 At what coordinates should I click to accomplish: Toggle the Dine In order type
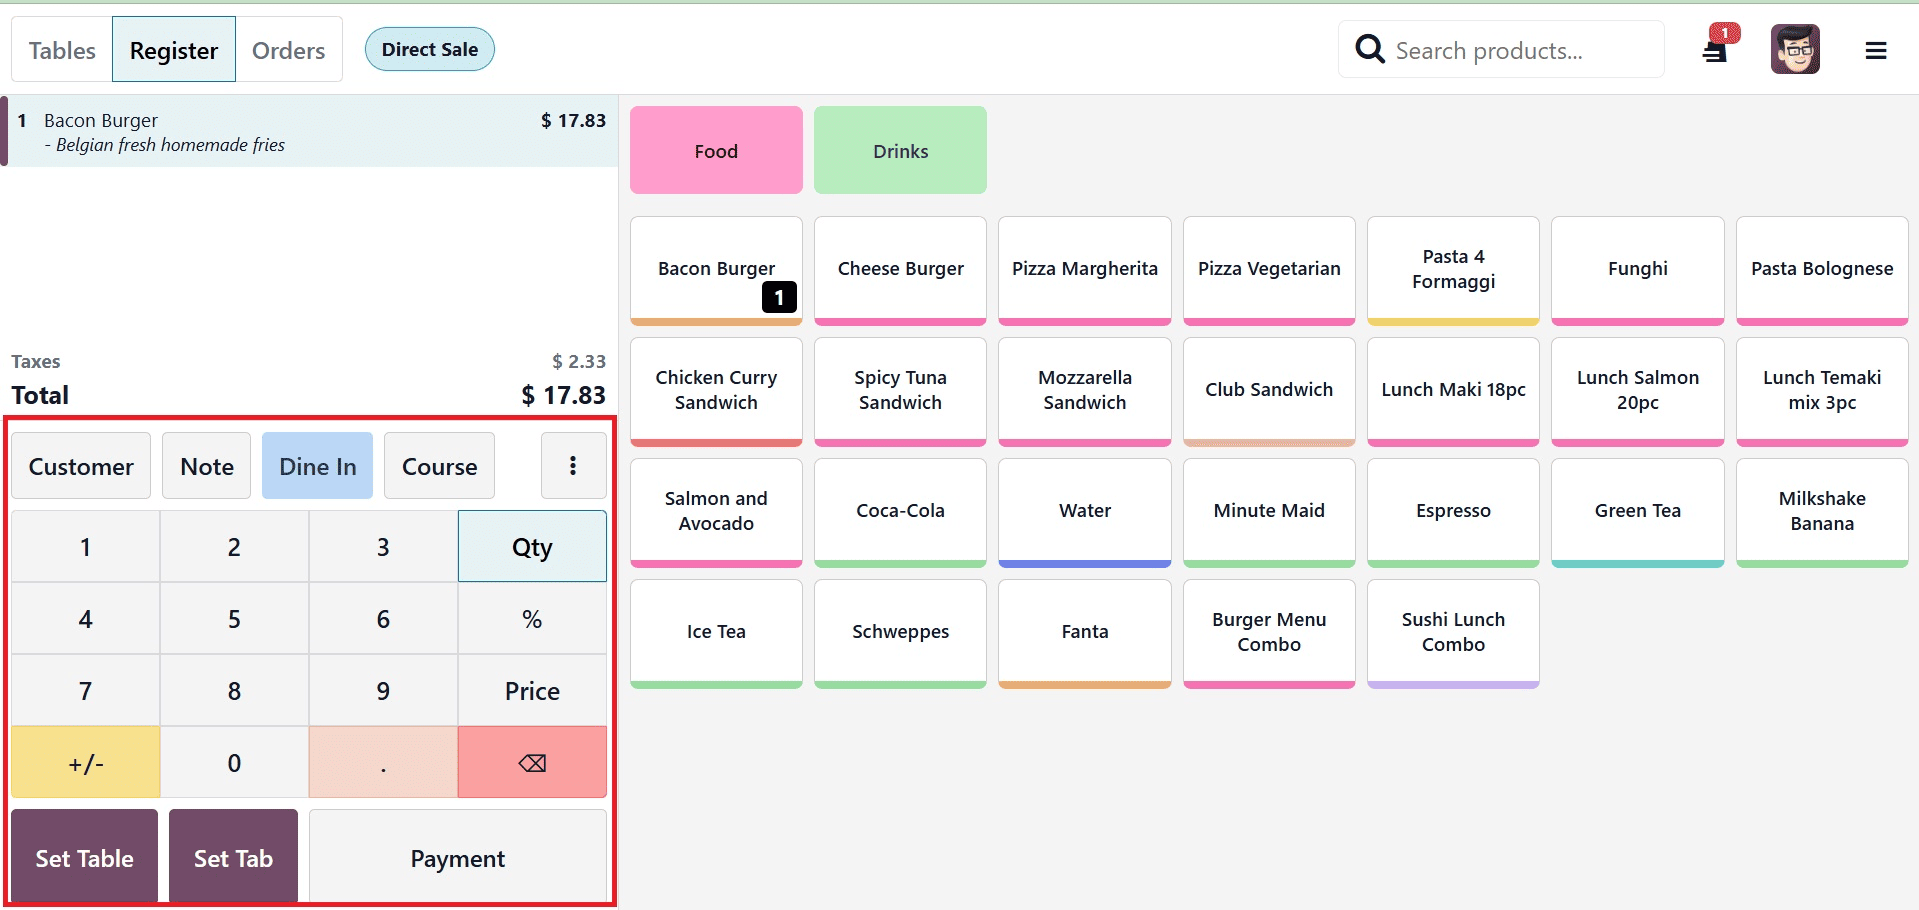317,465
